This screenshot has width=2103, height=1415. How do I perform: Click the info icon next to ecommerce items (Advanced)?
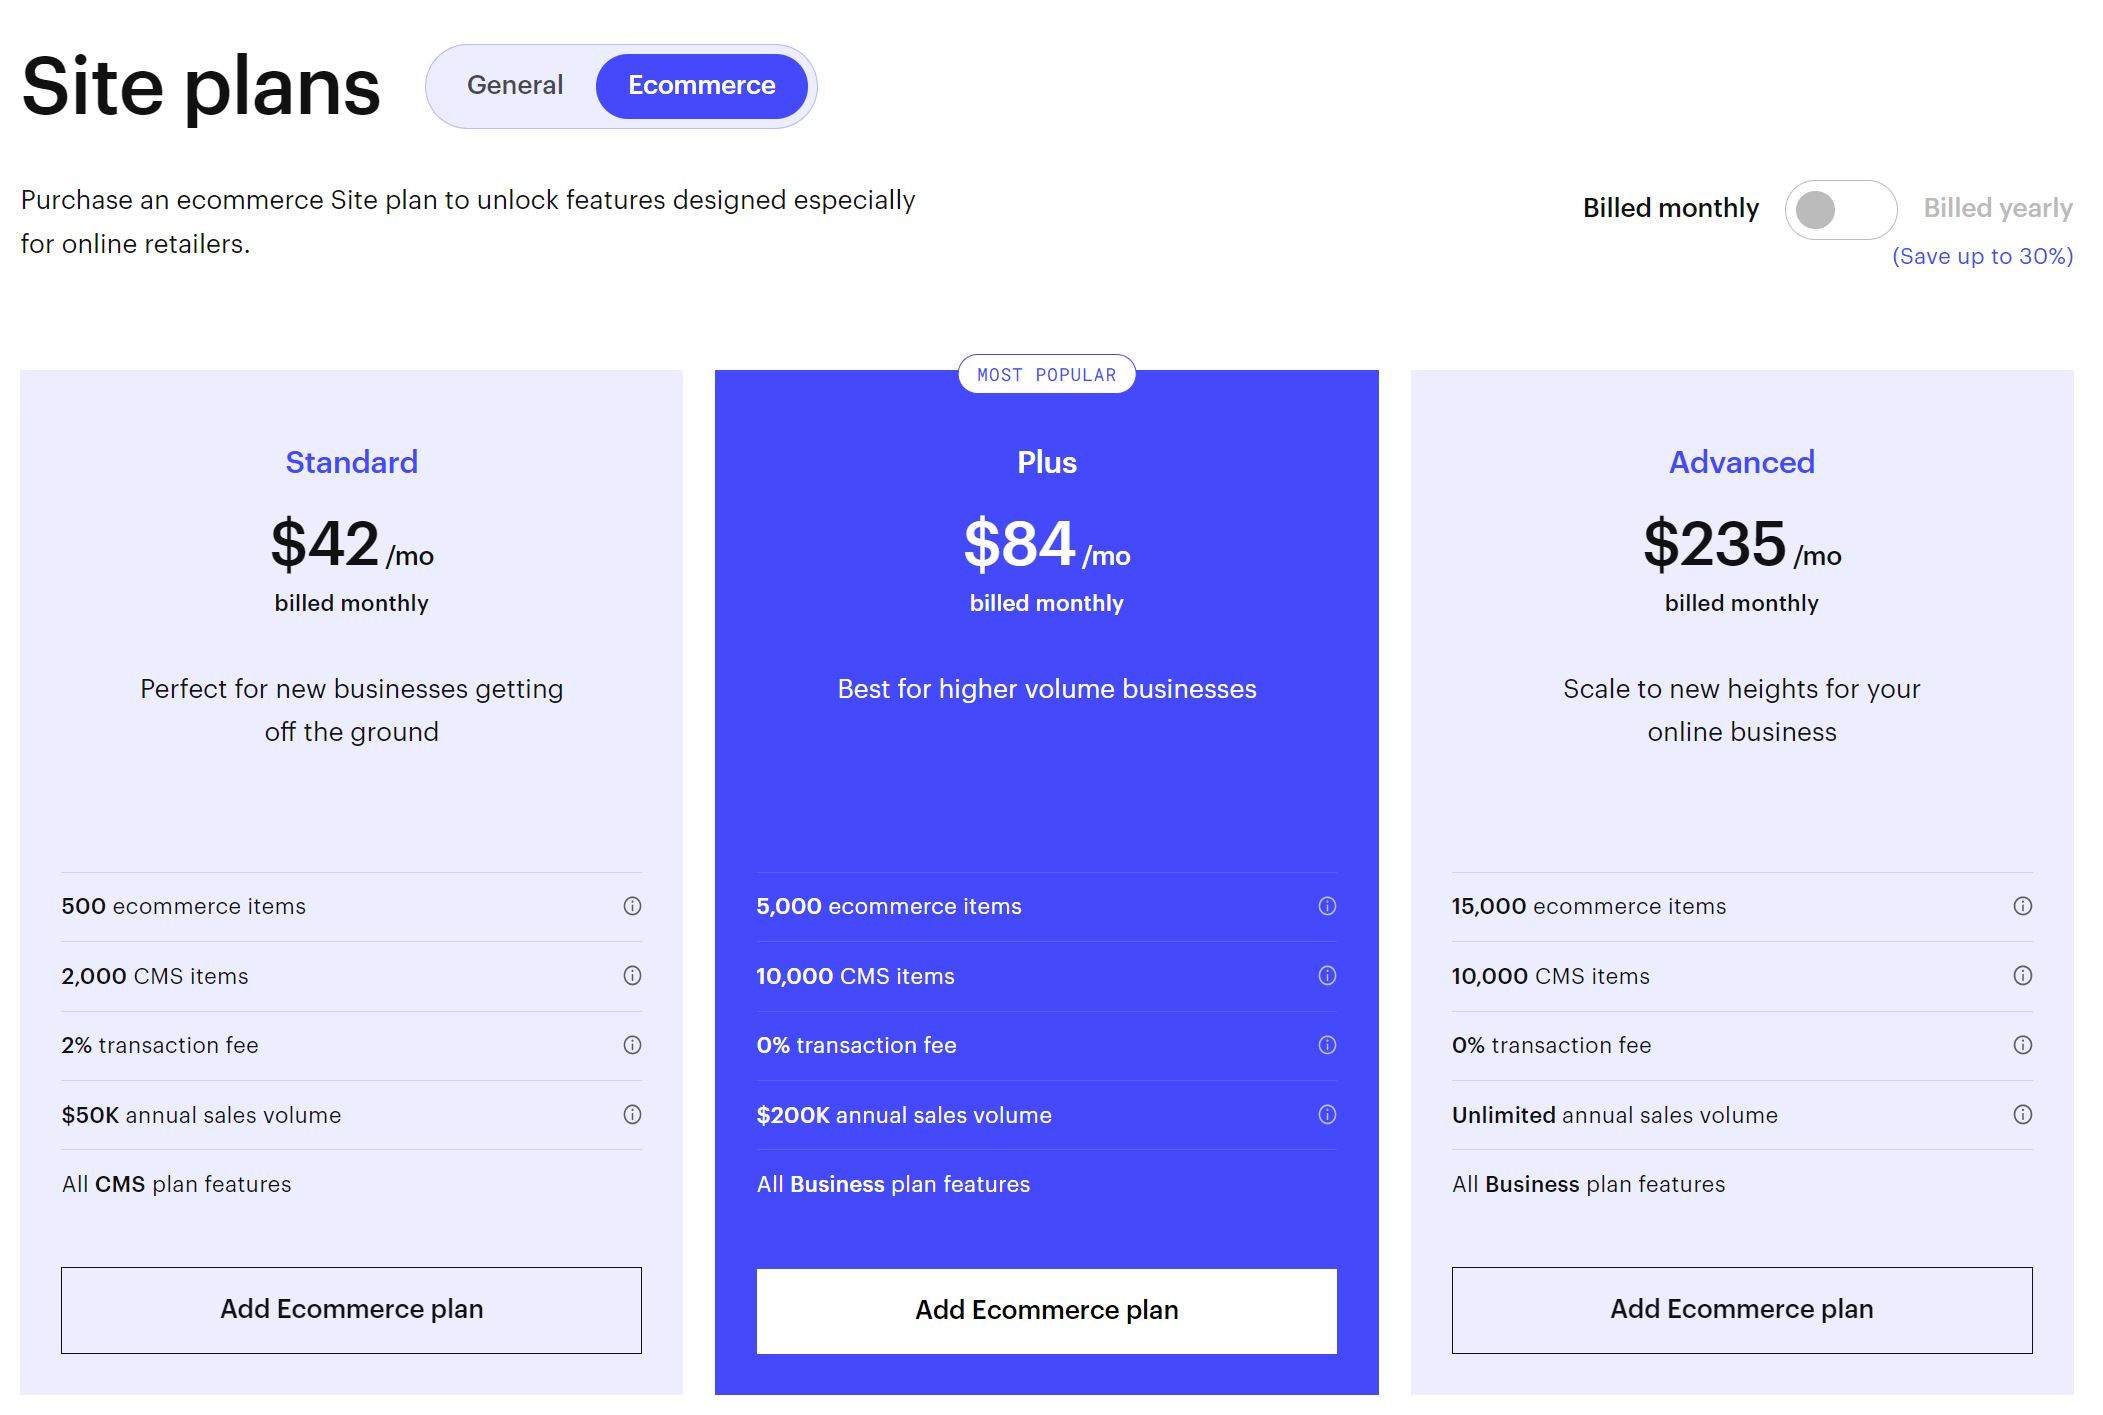tap(2022, 905)
